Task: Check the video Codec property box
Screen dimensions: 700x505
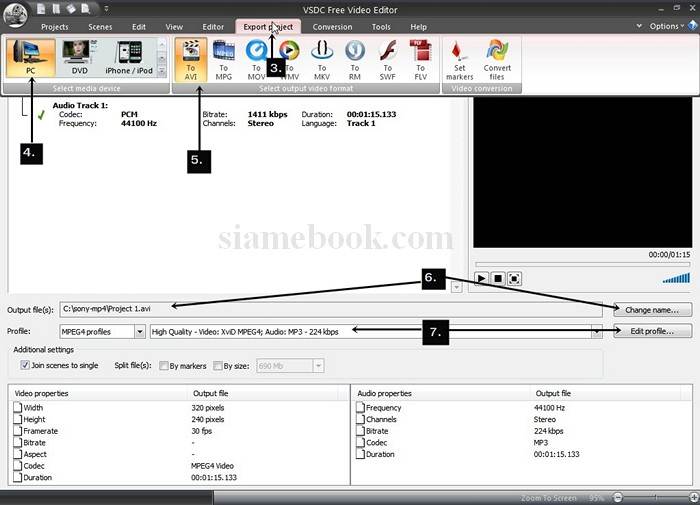Action: tap(17, 465)
